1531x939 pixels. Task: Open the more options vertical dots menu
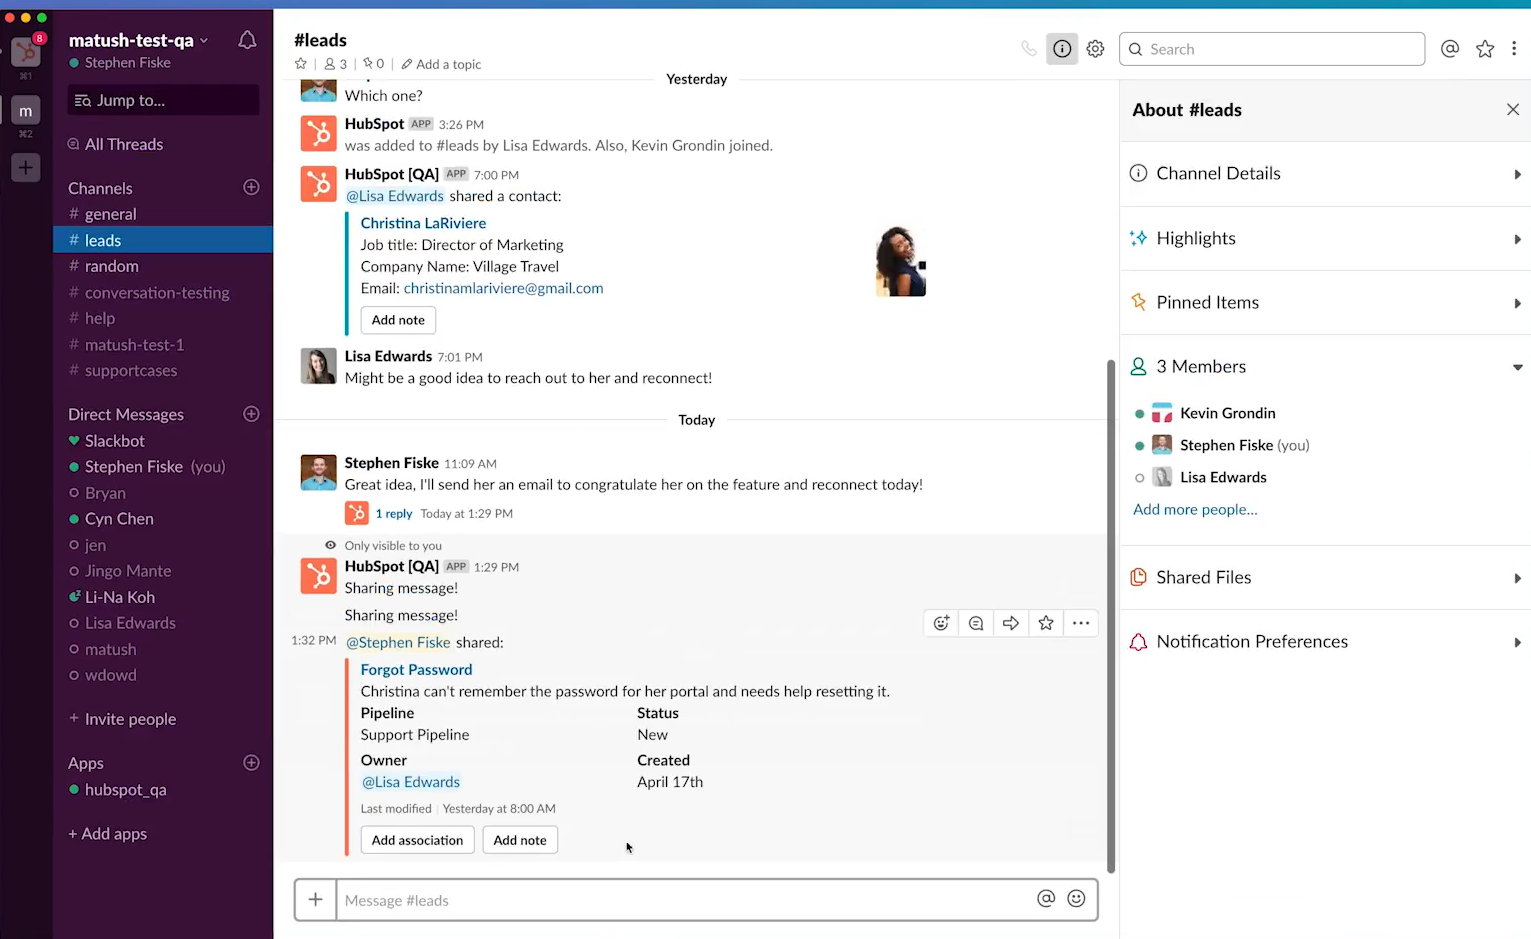(x=1514, y=49)
